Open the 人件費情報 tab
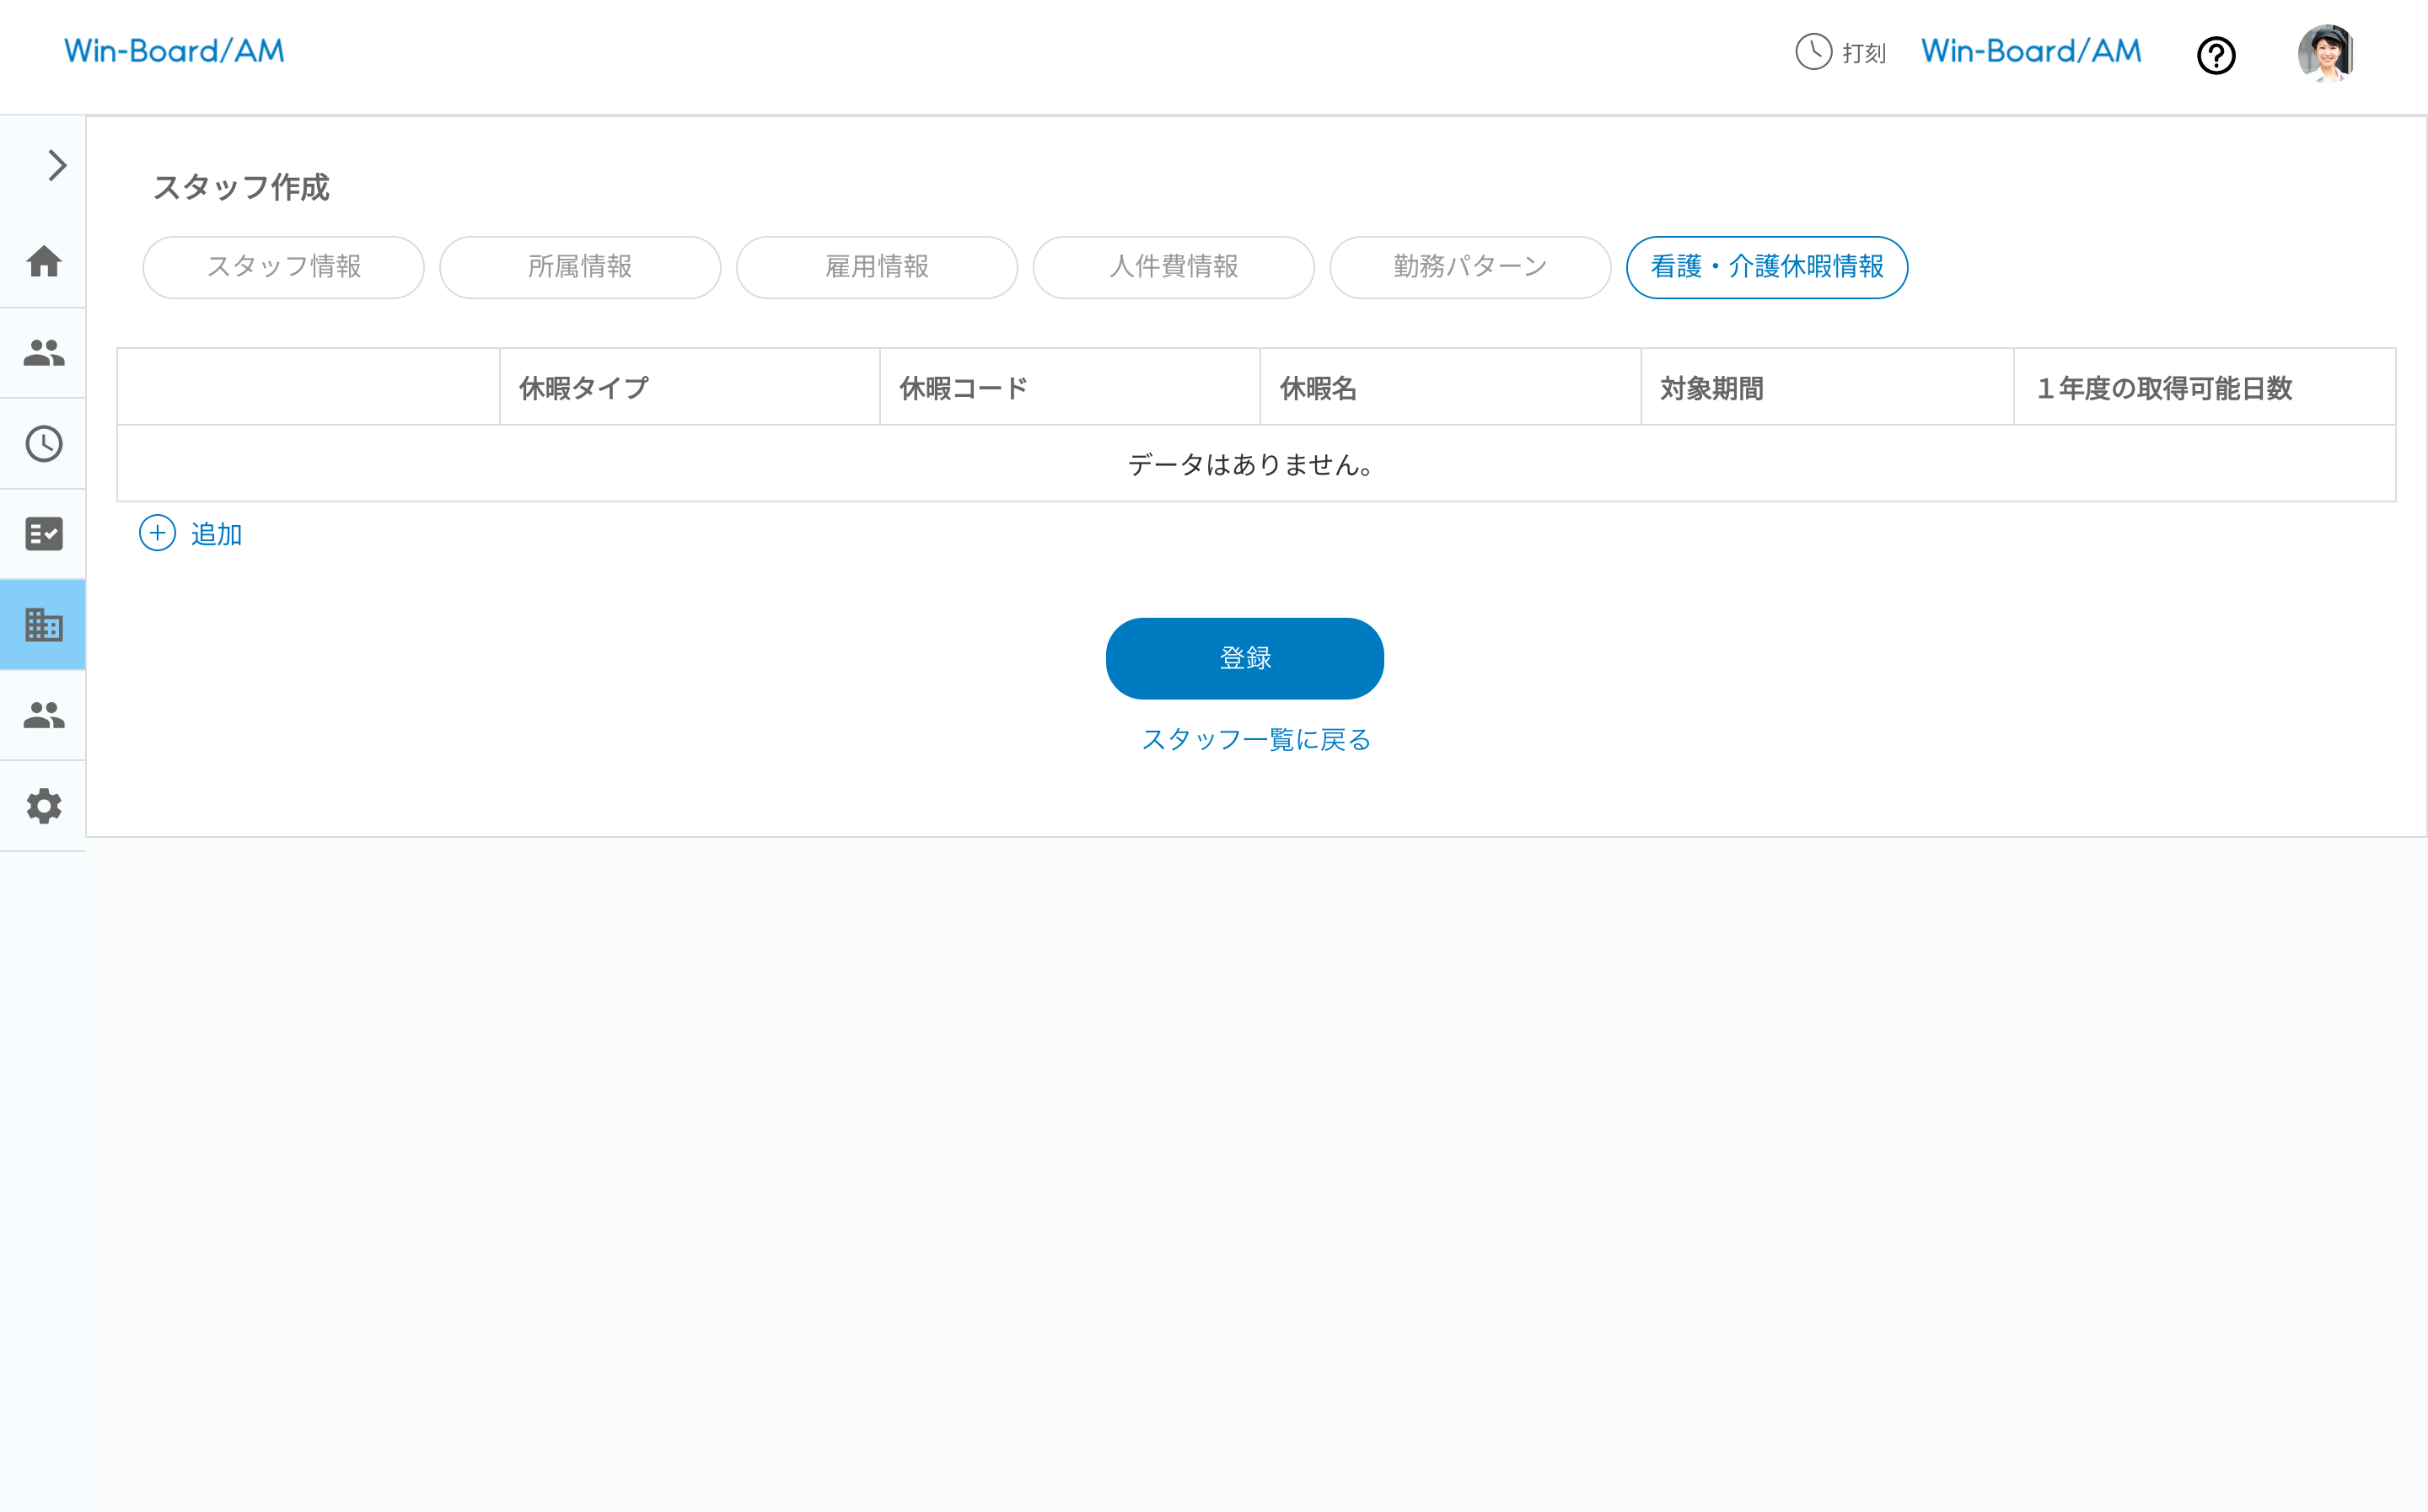The image size is (2428, 1512). [1173, 267]
